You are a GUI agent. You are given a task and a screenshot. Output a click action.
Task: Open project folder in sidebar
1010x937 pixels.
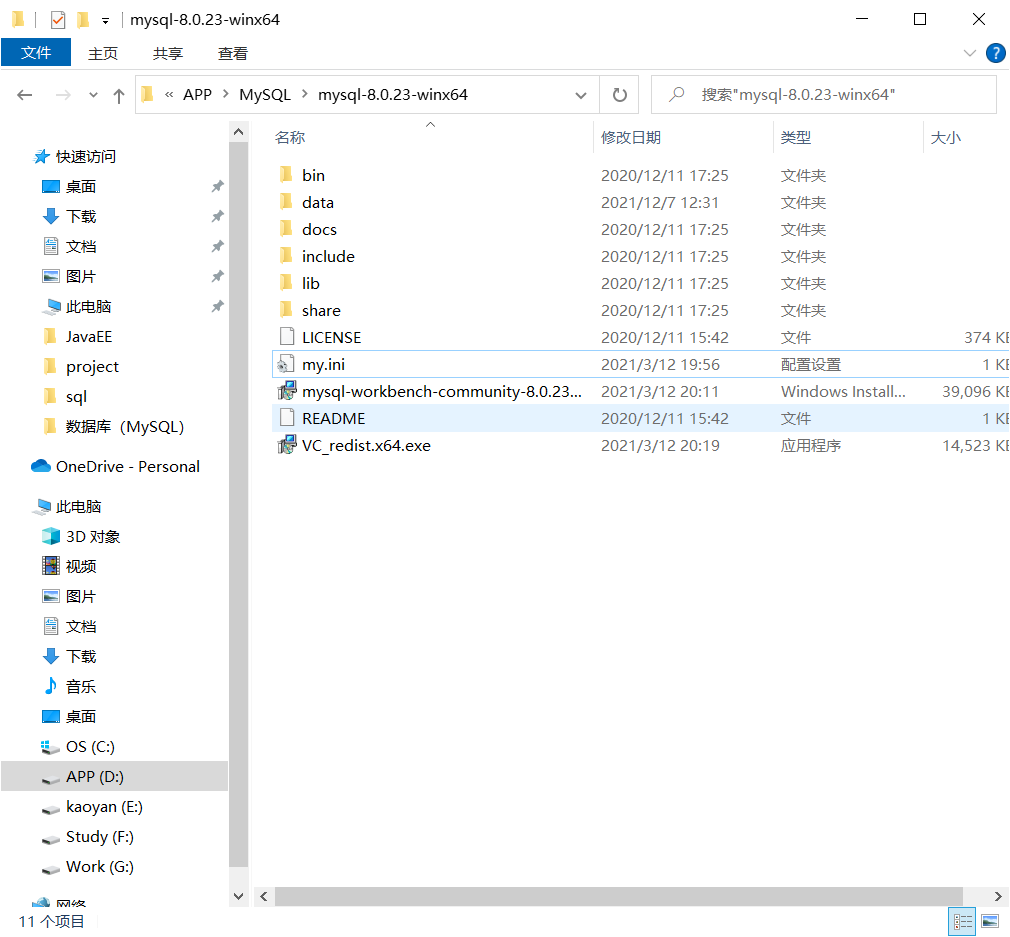[92, 367]
